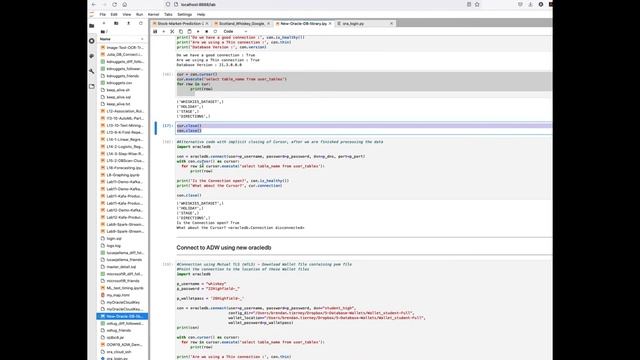Open the Kernel menu
The image size is (640, 360).
point(153,14)
